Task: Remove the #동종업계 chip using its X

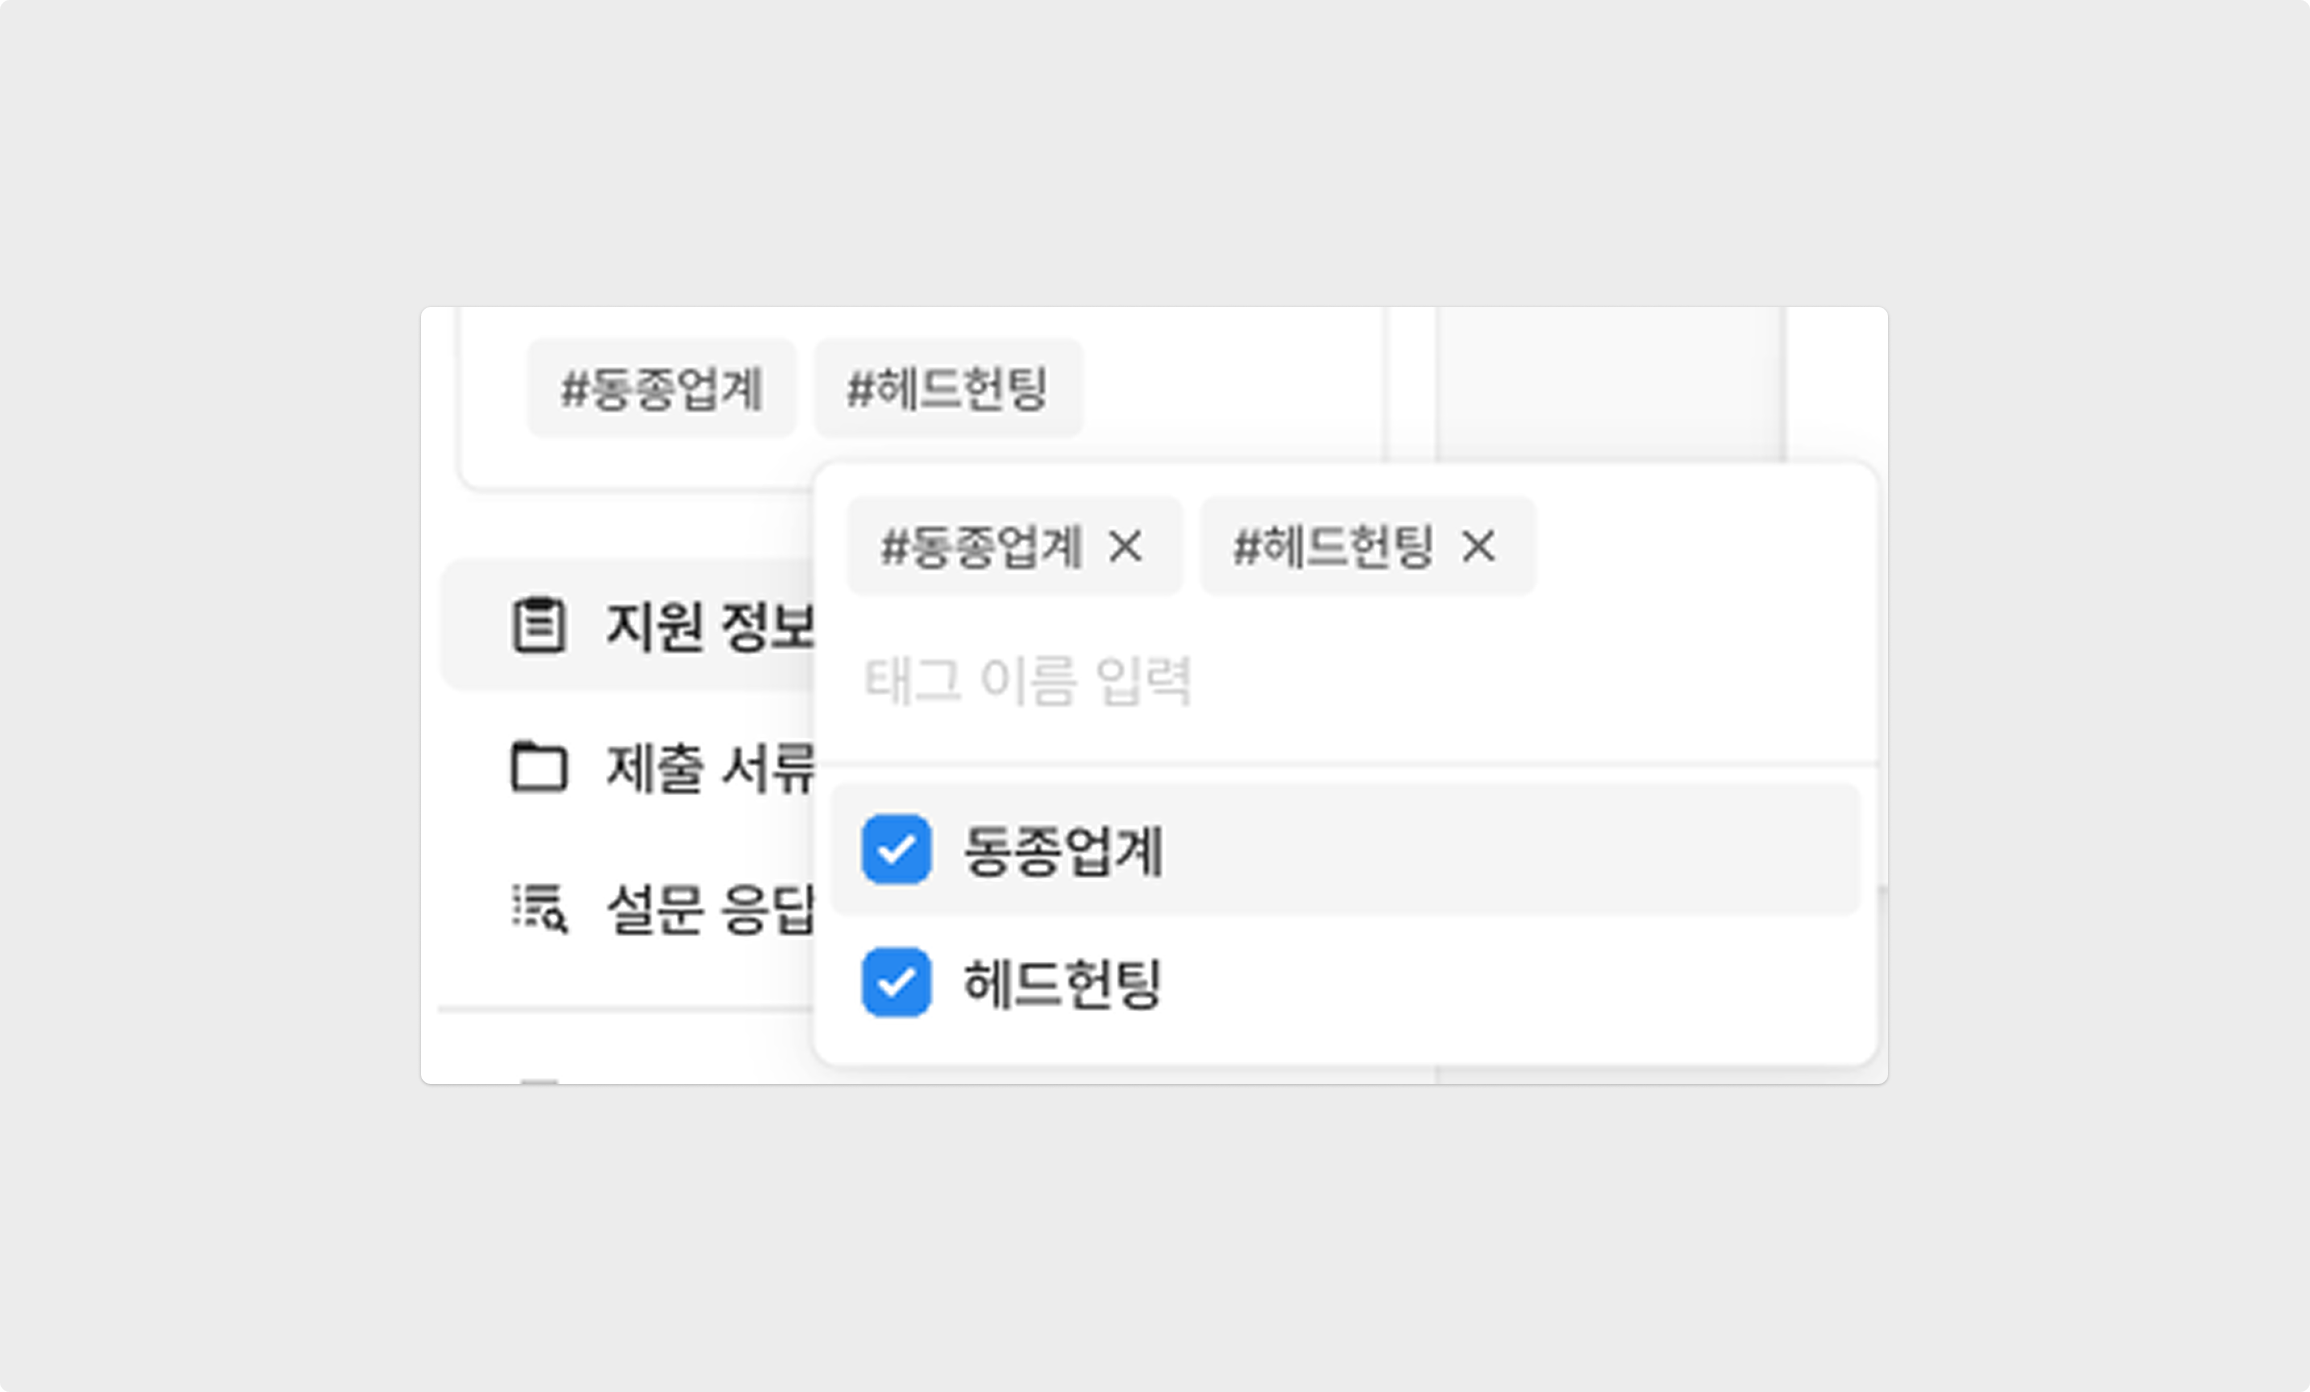Action: (1126, 547)
